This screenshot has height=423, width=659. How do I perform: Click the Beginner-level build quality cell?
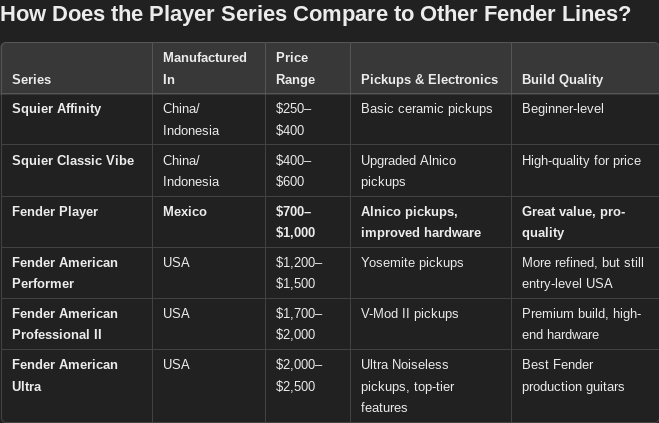(562, 108)
